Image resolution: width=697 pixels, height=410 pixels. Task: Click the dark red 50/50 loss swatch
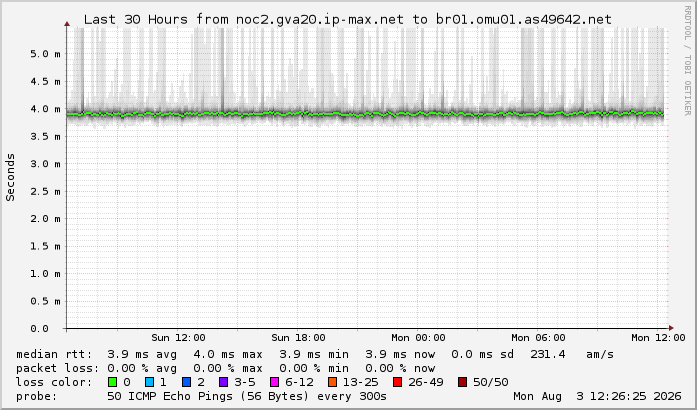pyautogui.click(x=462, y=382)
